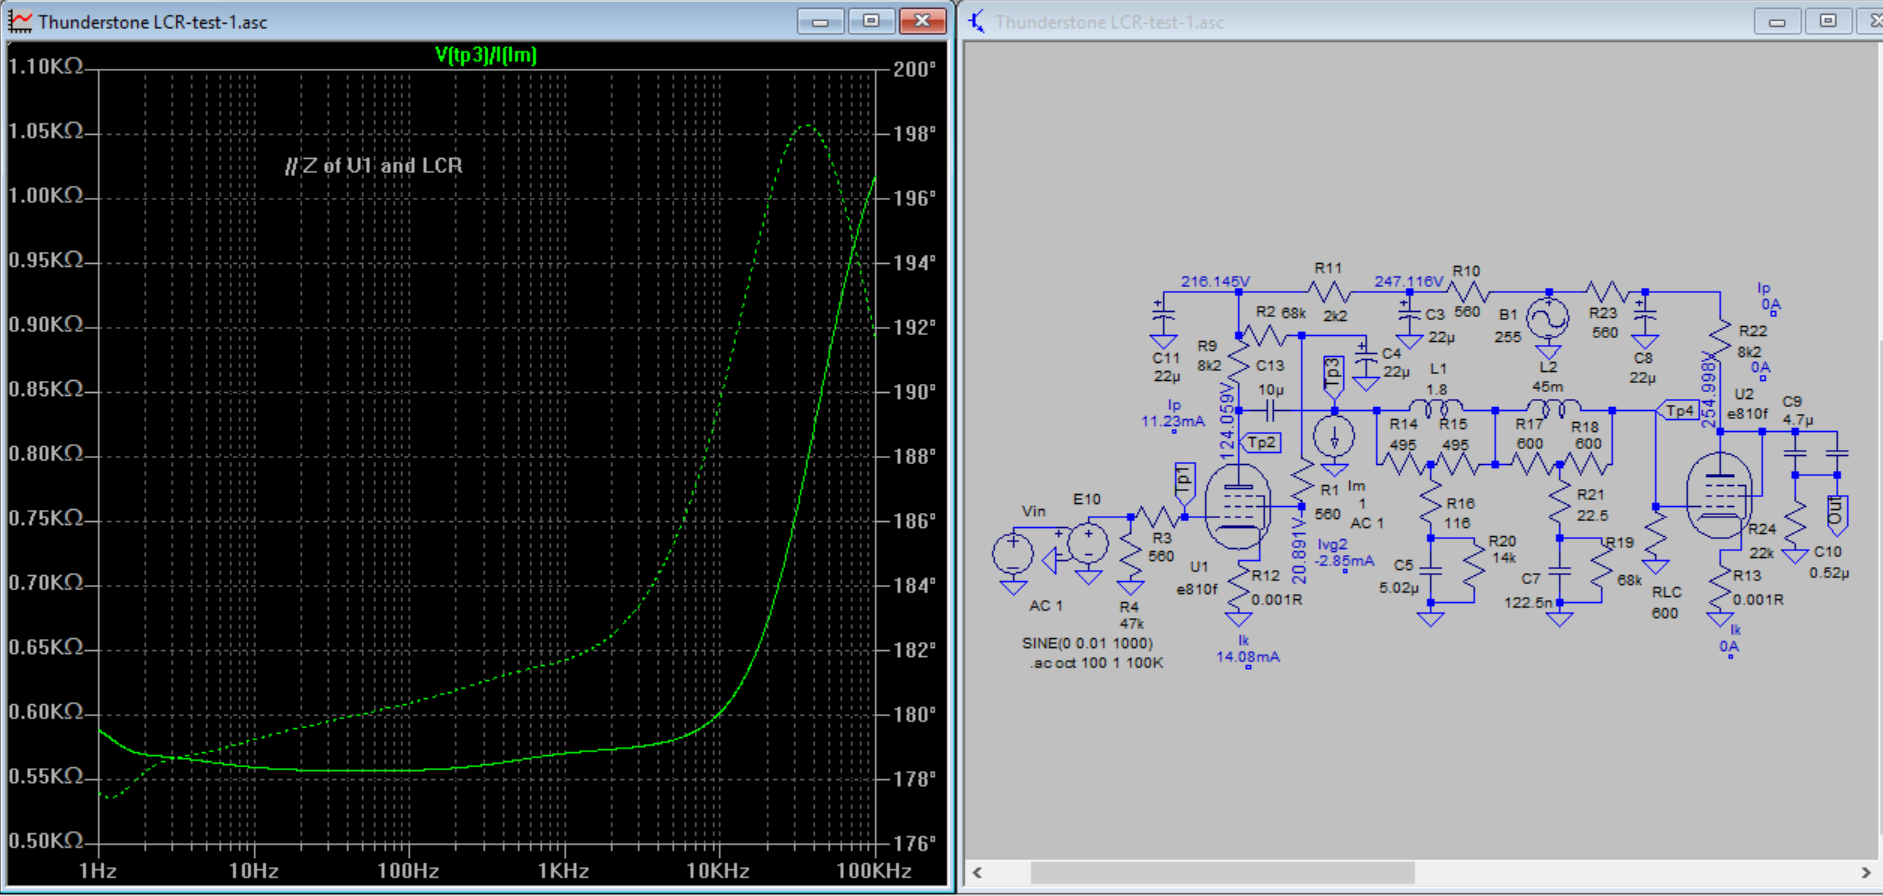Select the Im current source symbol
This screenshot has width=1883, height=896.
coord(1334,437)
